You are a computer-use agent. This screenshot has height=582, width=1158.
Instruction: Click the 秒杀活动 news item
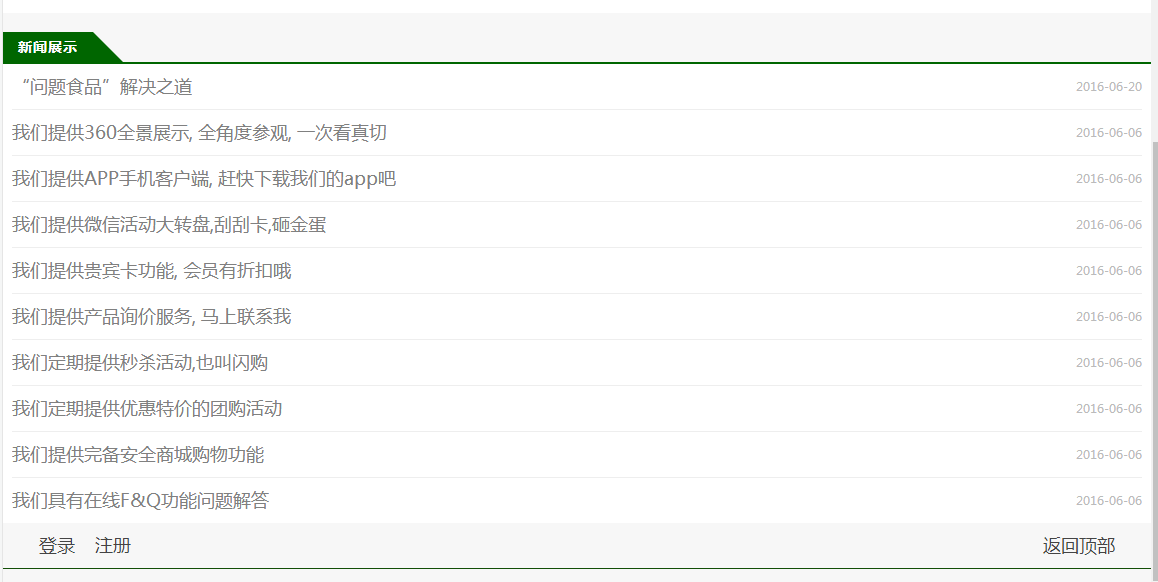click(x=140, y=363)
